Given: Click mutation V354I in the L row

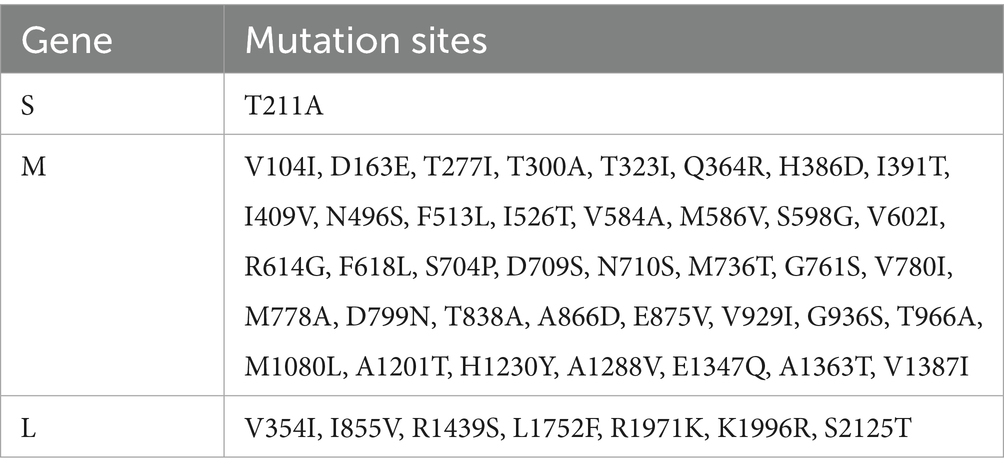Looking at the screenshot, I should tap(279, 430).
